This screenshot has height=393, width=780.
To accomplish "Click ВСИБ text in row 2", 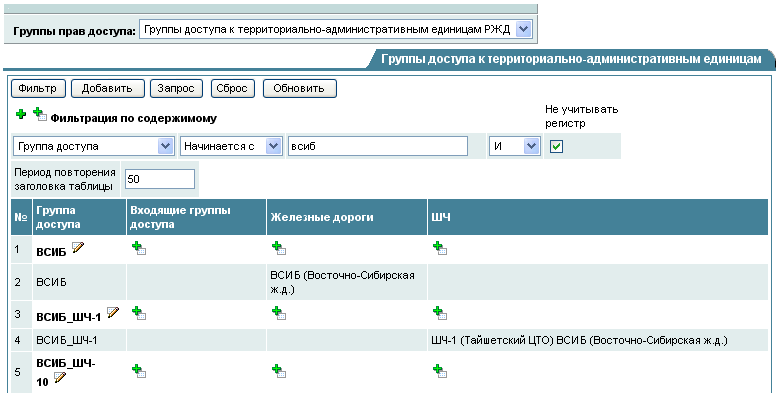I will 51,282.
